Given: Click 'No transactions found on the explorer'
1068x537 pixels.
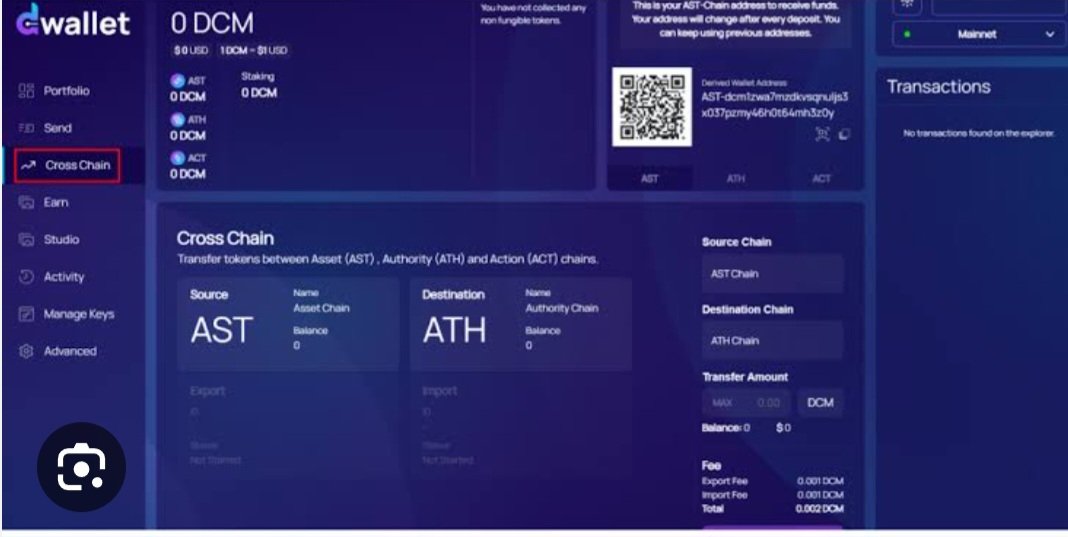Looking at the screenshot, I should pyautogui.click(x=979, y=134).
